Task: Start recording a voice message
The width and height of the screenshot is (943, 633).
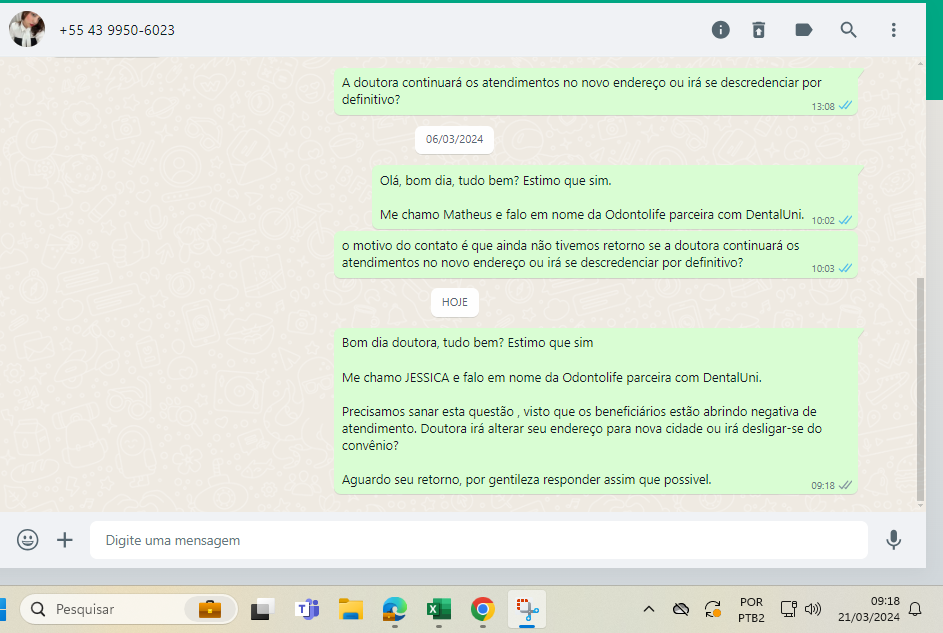Action: coord(893,540)
